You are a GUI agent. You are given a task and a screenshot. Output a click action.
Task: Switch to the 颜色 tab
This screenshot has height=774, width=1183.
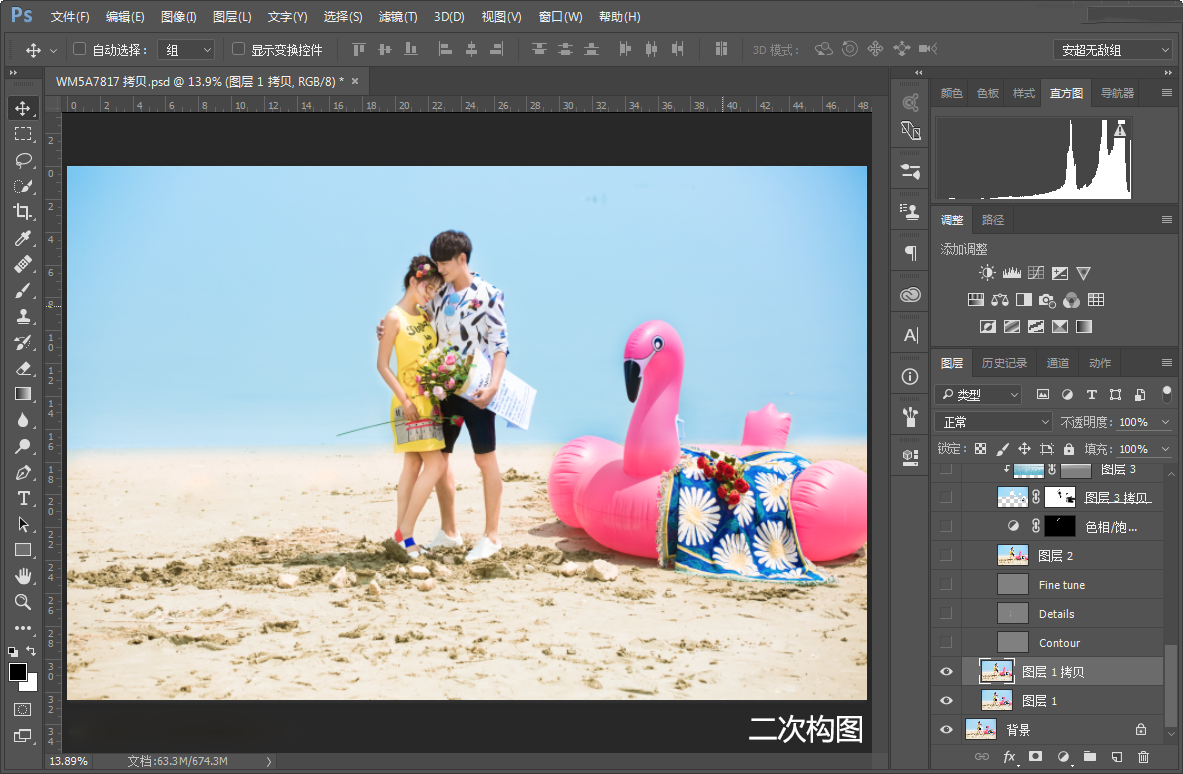click(951, 93)
